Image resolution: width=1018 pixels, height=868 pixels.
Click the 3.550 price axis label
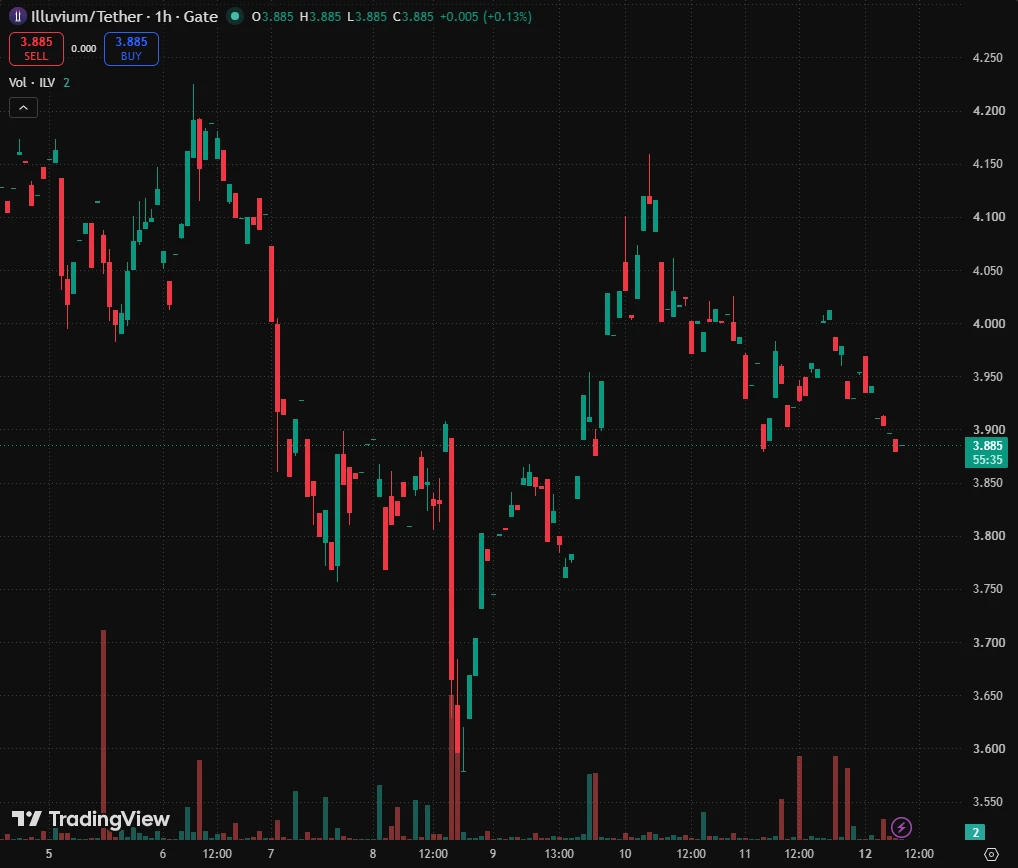[x=987, y=802]
